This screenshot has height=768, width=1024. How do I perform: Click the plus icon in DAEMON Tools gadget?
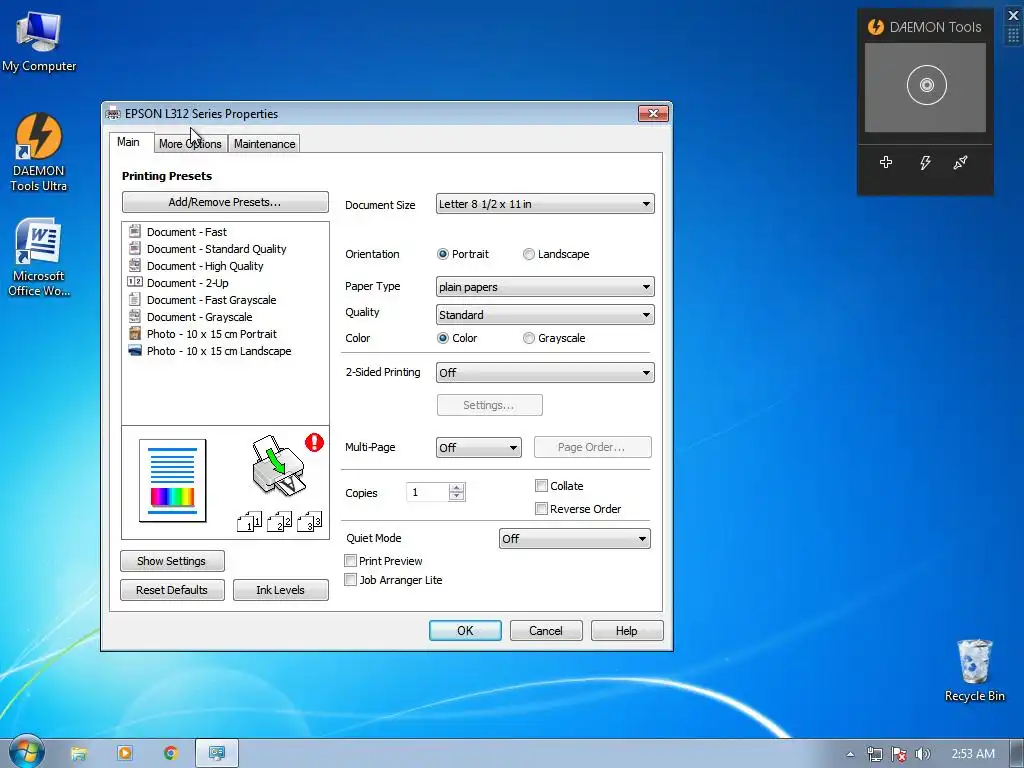pyautogui.click(x=886, y=162)
